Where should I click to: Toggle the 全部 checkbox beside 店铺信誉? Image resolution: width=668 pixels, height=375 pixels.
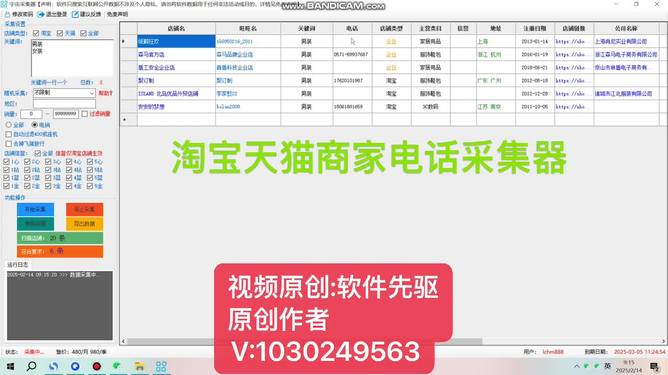click(x=37, y=153)
